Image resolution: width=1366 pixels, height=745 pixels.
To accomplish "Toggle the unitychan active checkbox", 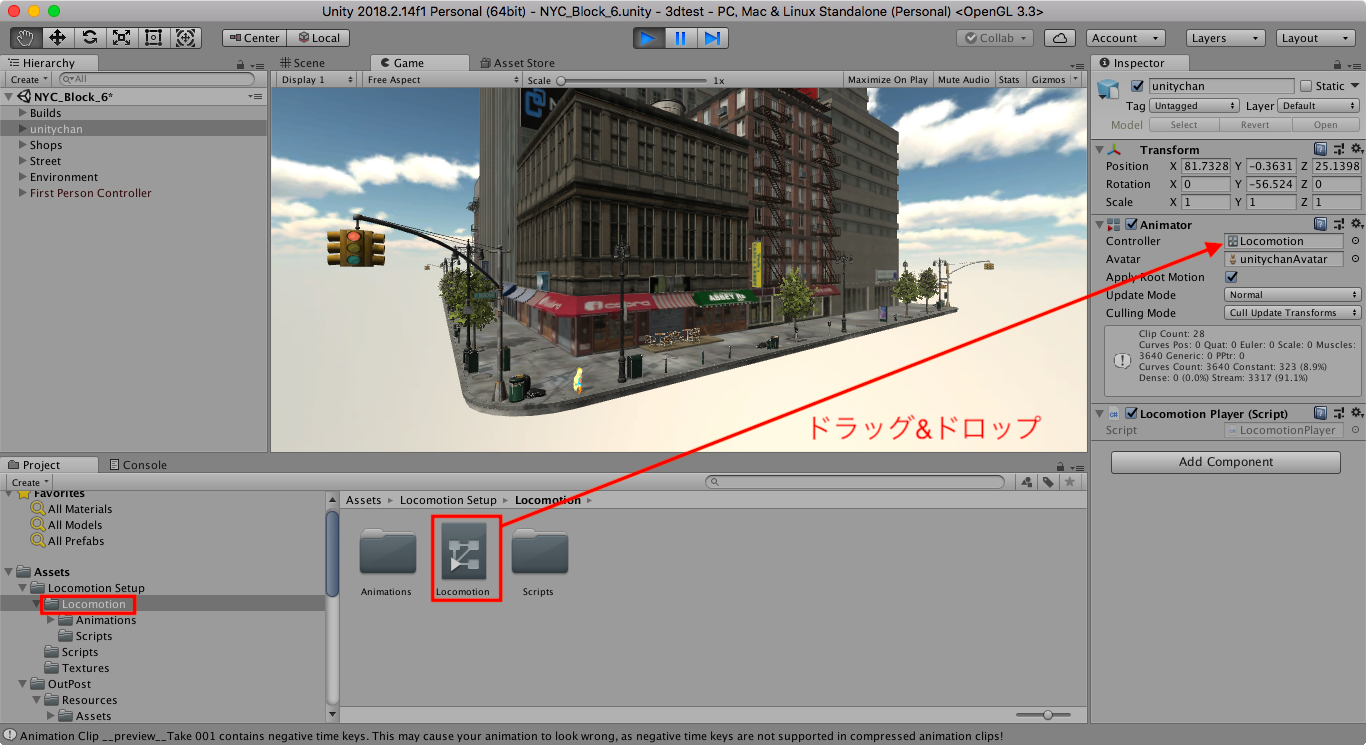I will [1136, 86].
